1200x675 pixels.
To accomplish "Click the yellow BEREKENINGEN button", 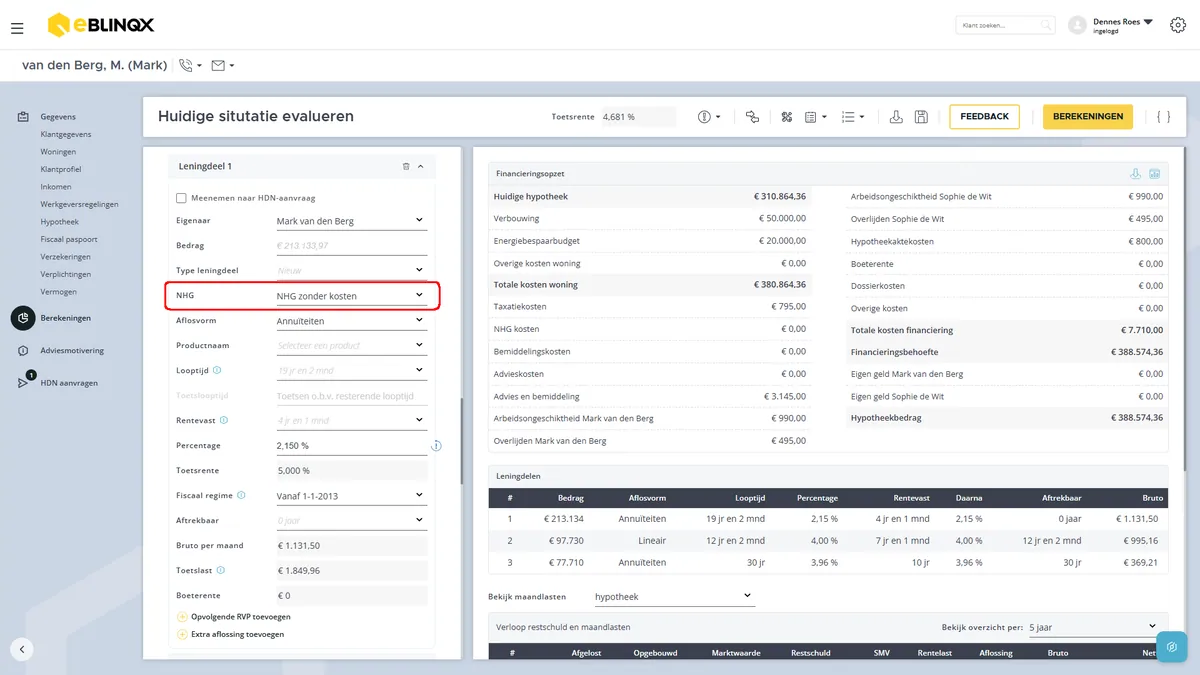I will pos(1088,117).
